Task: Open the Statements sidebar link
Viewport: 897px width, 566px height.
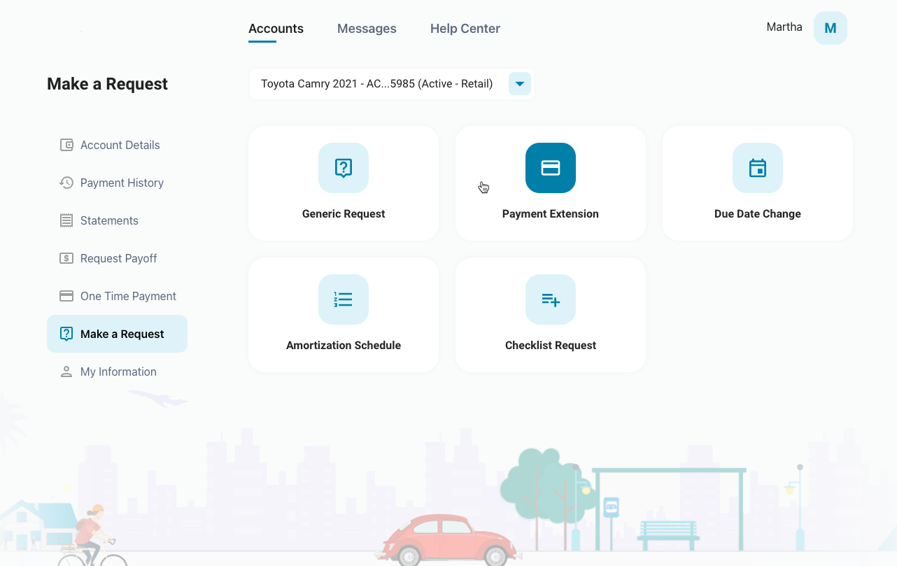Action: [109, 221]
